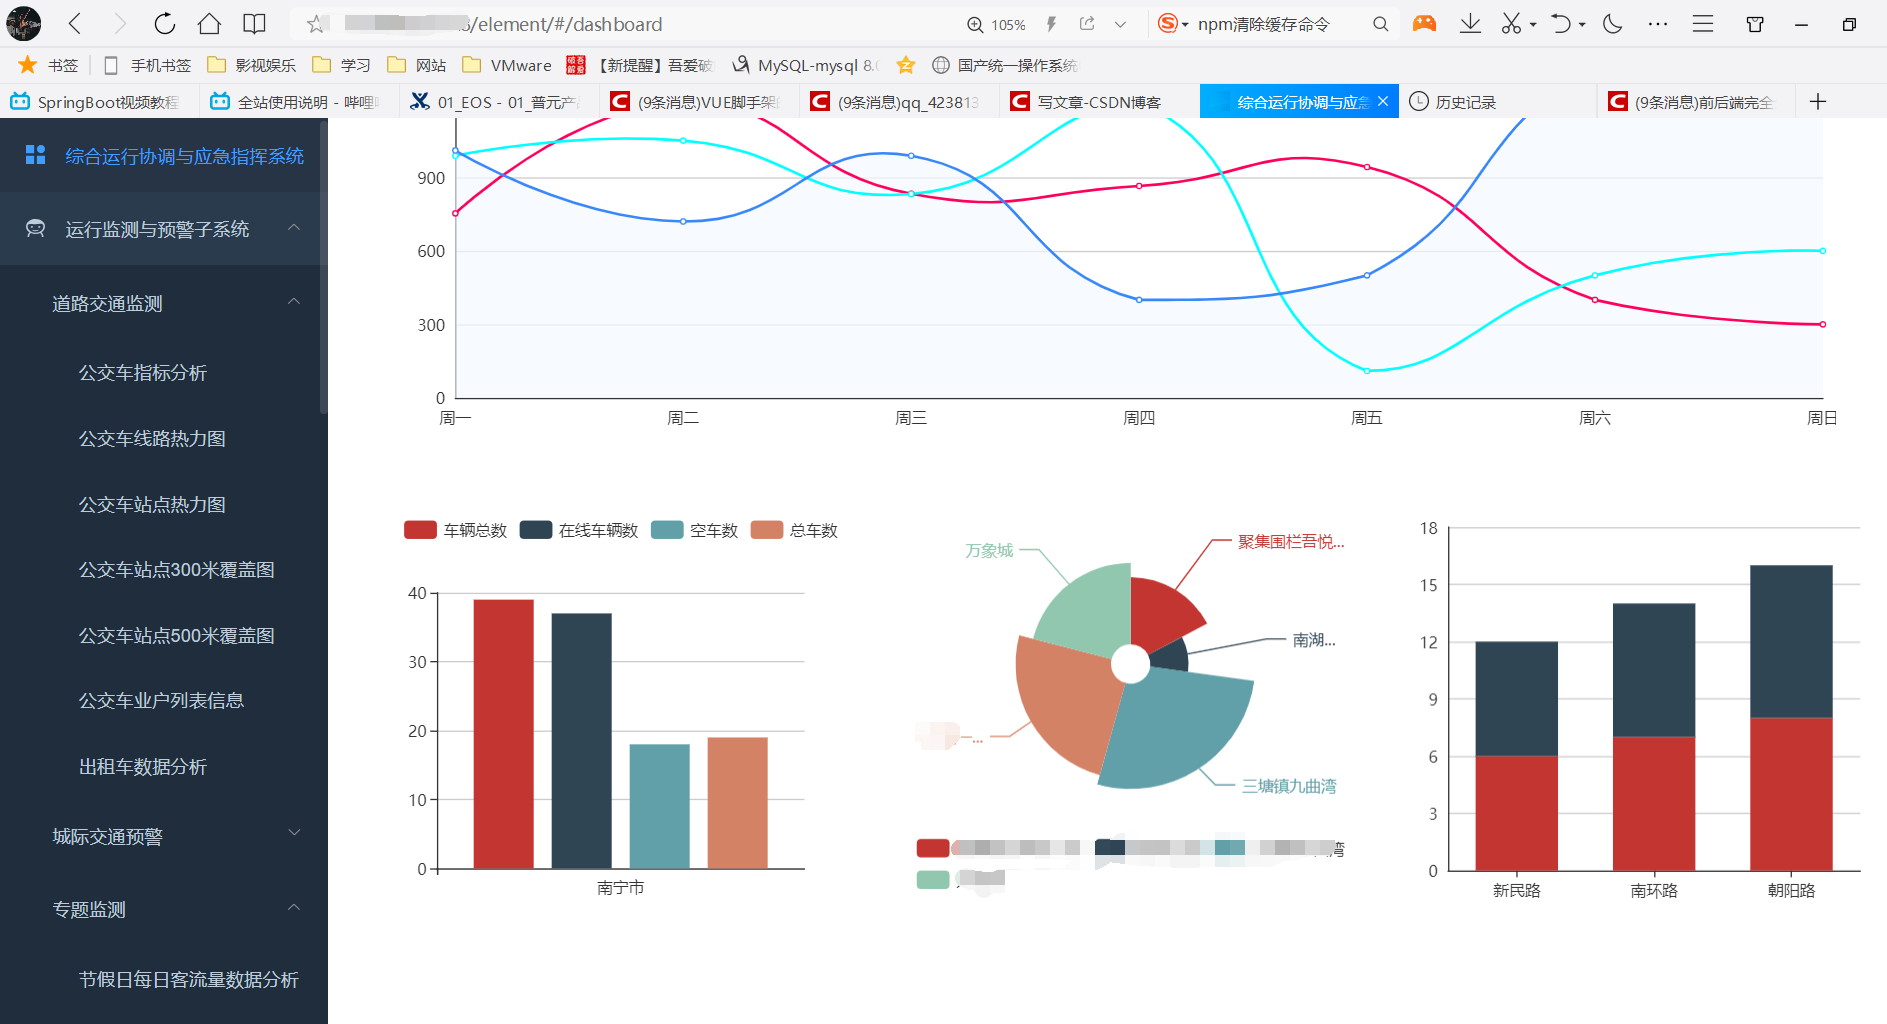This screenshot has width=1887, height=1024.
Task: Click the 万象城 green pie slice
Action: (1090, 608)
